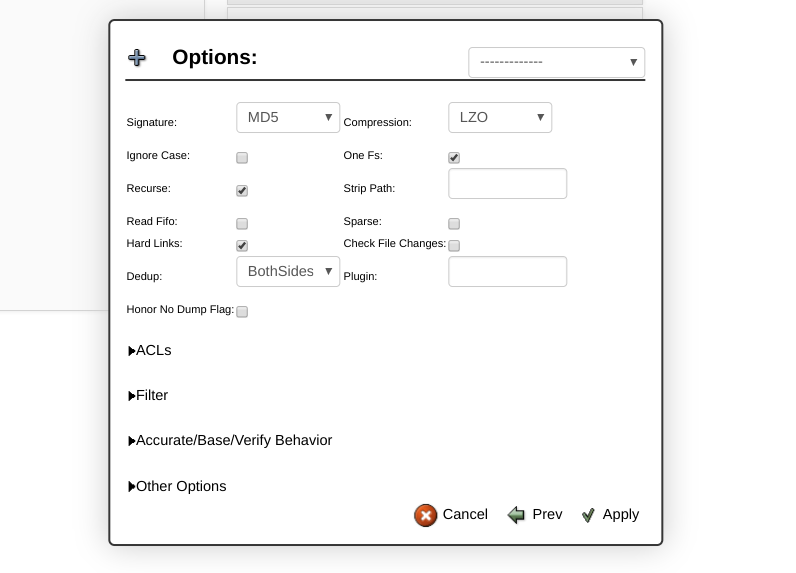Click into the Strip Path field

click(508, 184)
